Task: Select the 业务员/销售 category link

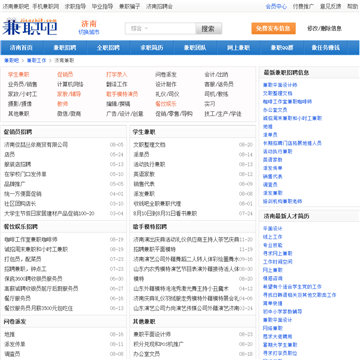Action: click(x=23, y=84)
